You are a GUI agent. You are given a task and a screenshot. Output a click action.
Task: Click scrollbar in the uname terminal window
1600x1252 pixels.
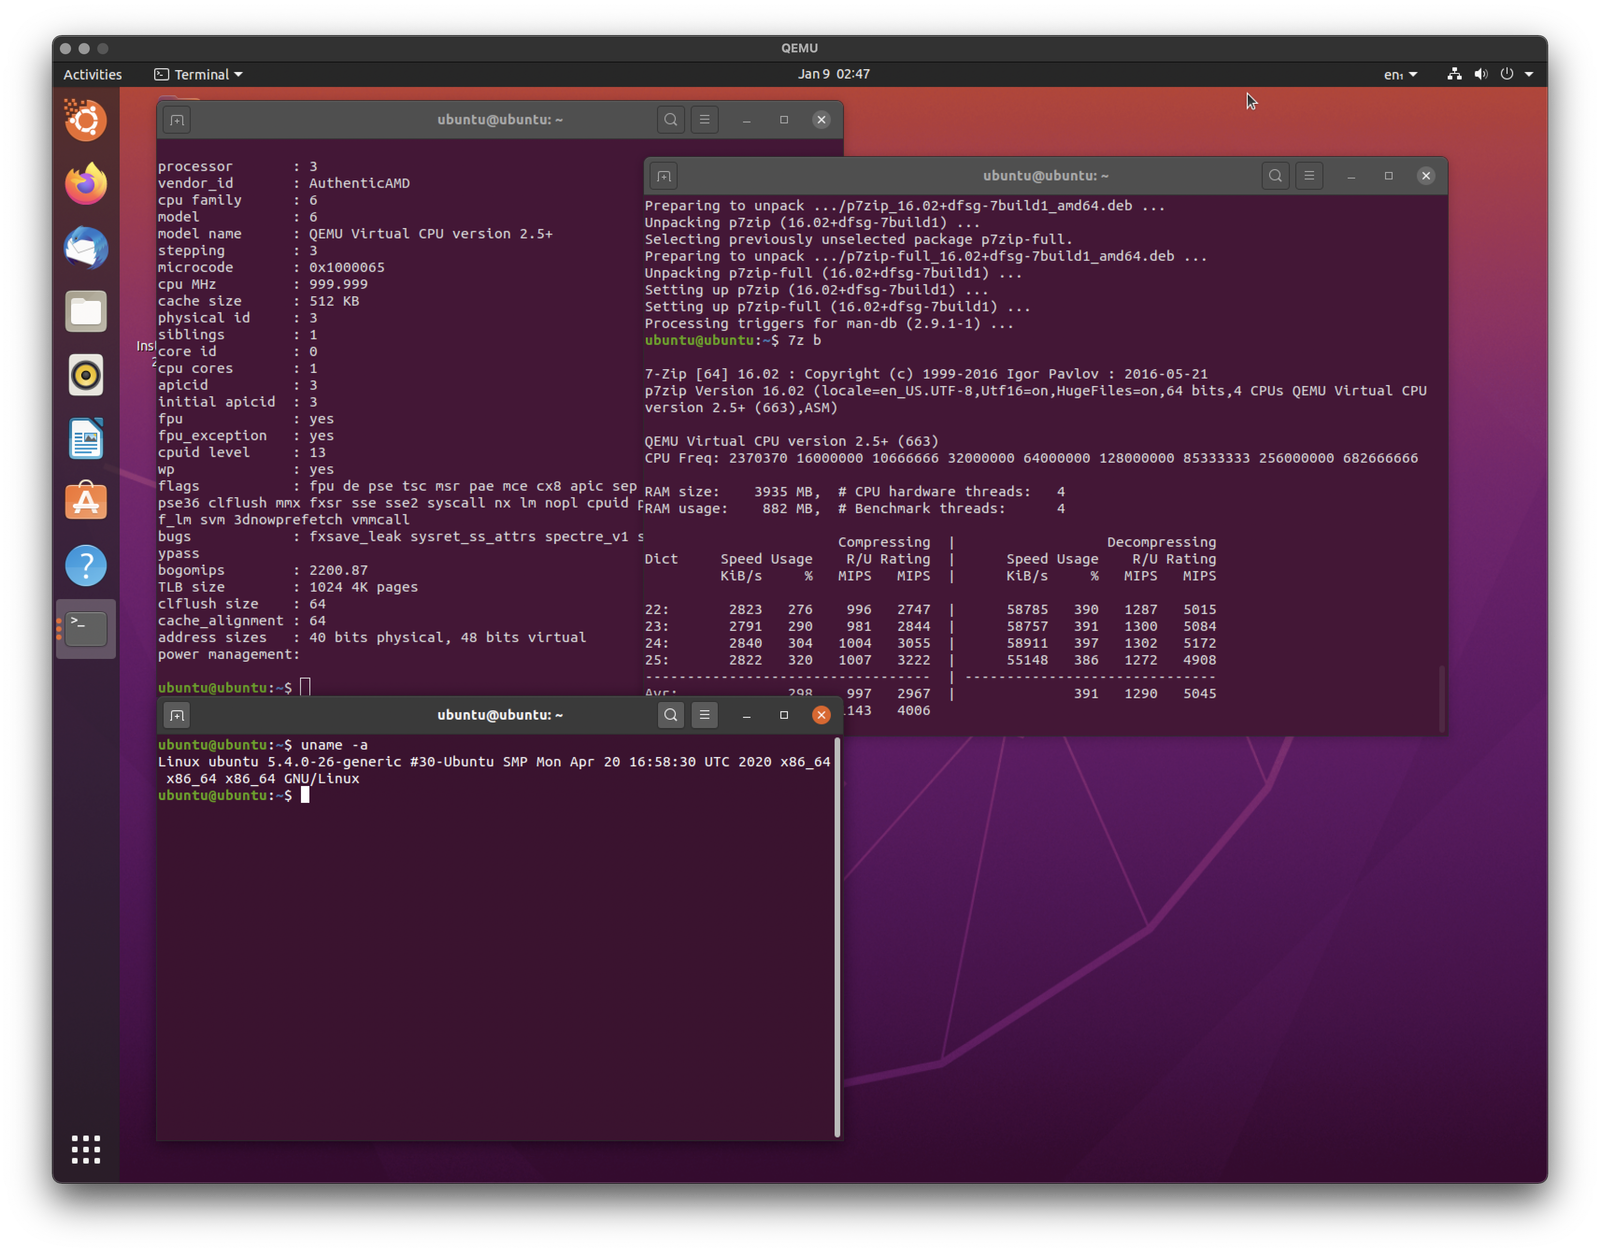coord(837,937)
